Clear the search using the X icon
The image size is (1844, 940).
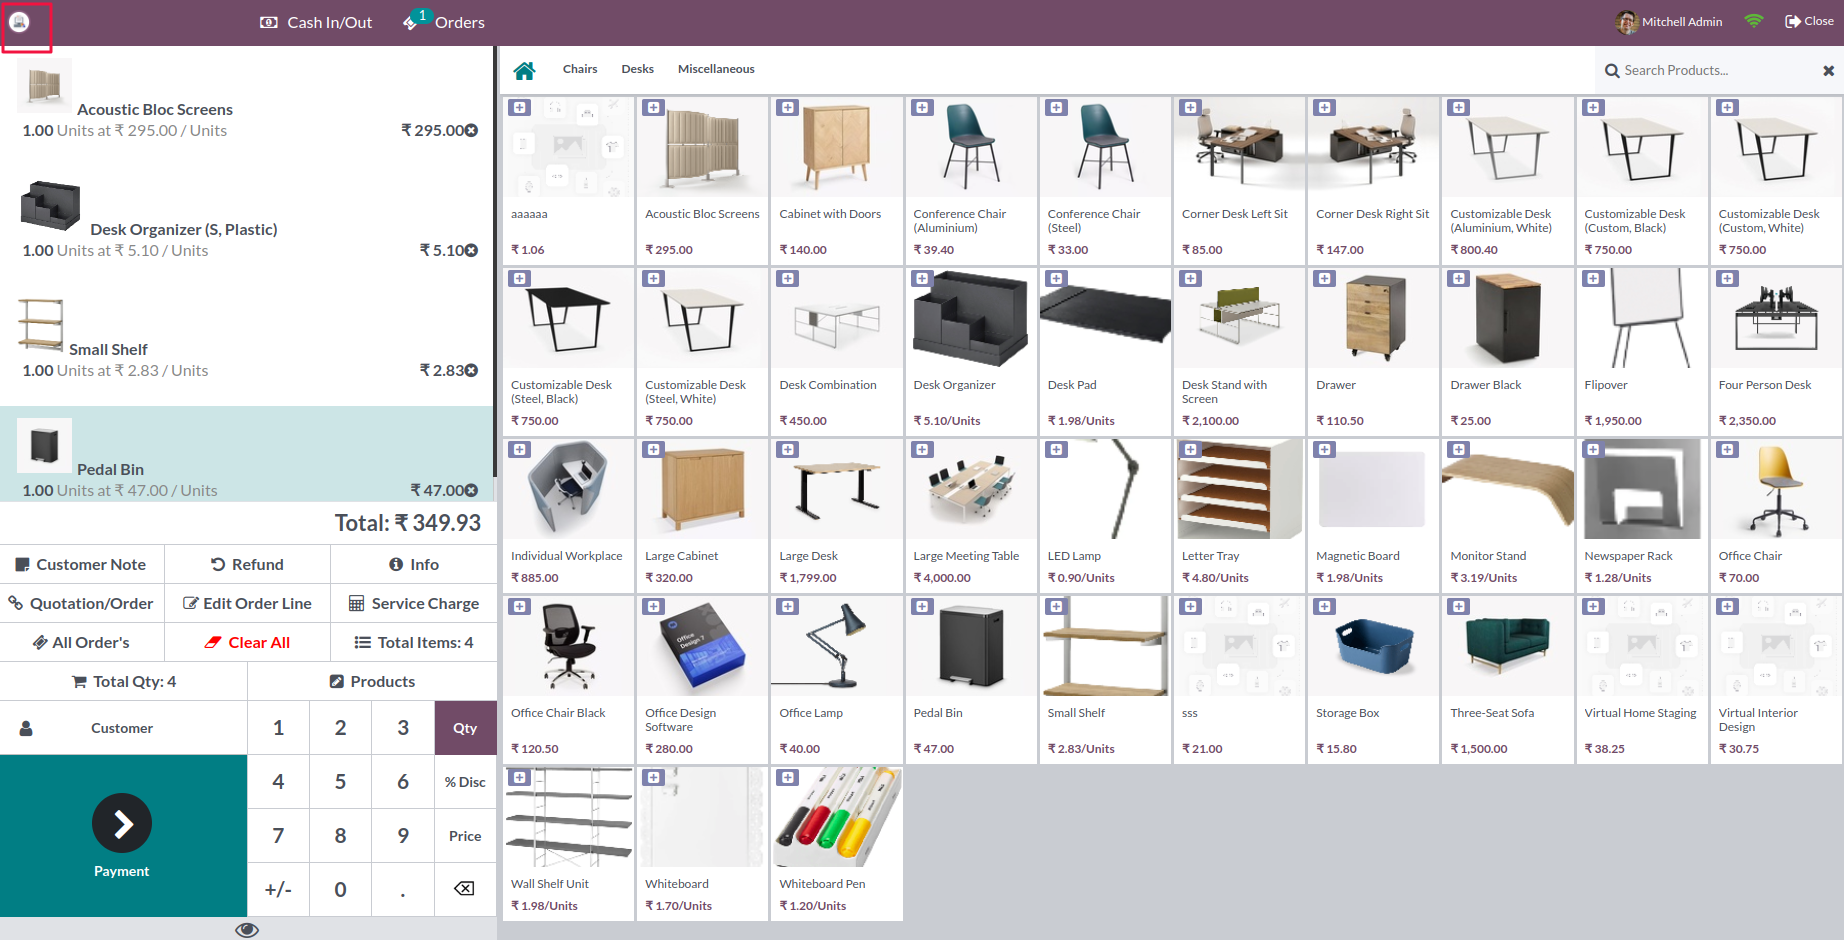click(1827, 70)
